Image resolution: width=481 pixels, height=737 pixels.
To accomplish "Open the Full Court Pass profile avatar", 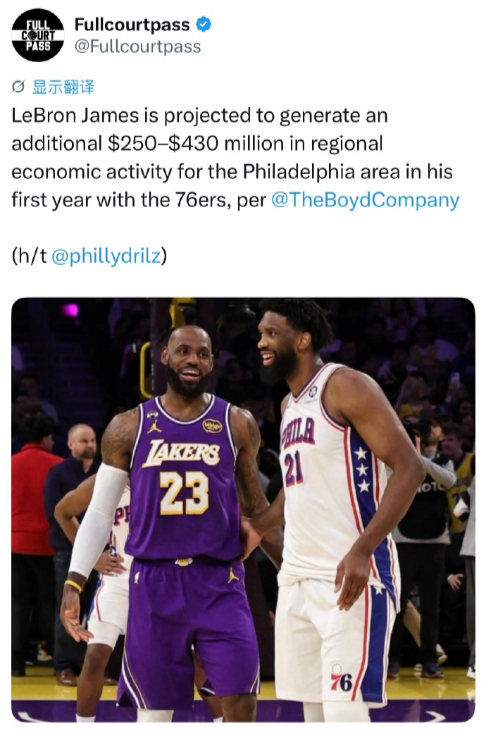I will 38,35.
